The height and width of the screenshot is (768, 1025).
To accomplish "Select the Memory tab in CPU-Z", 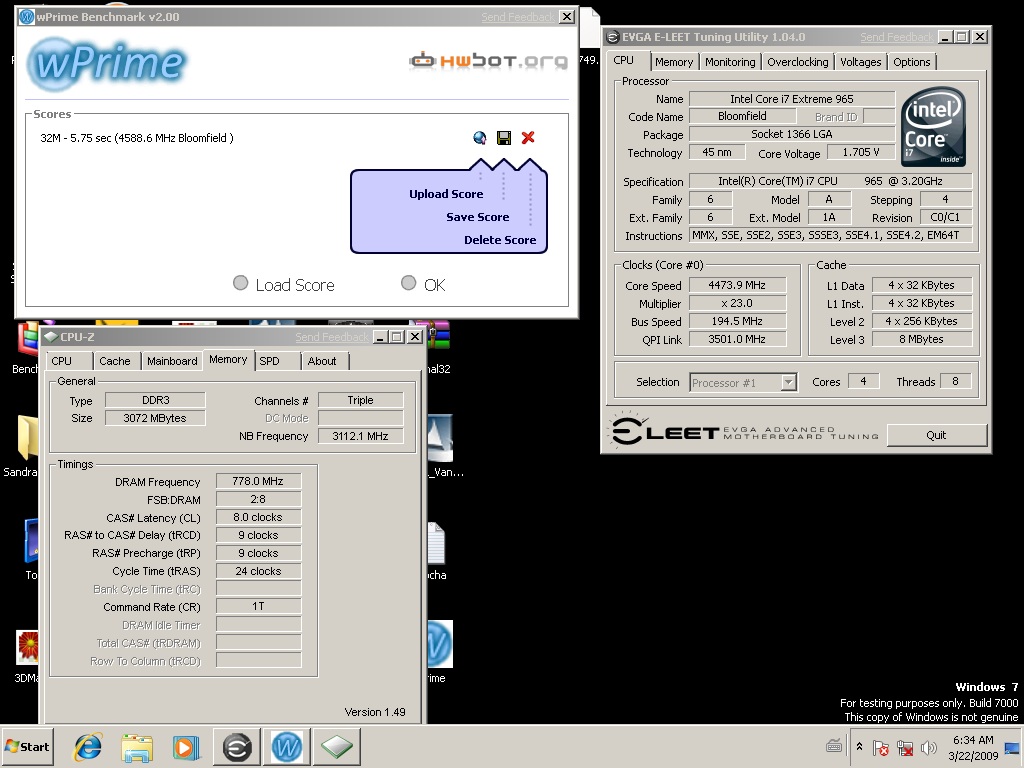I will point(228,359).
